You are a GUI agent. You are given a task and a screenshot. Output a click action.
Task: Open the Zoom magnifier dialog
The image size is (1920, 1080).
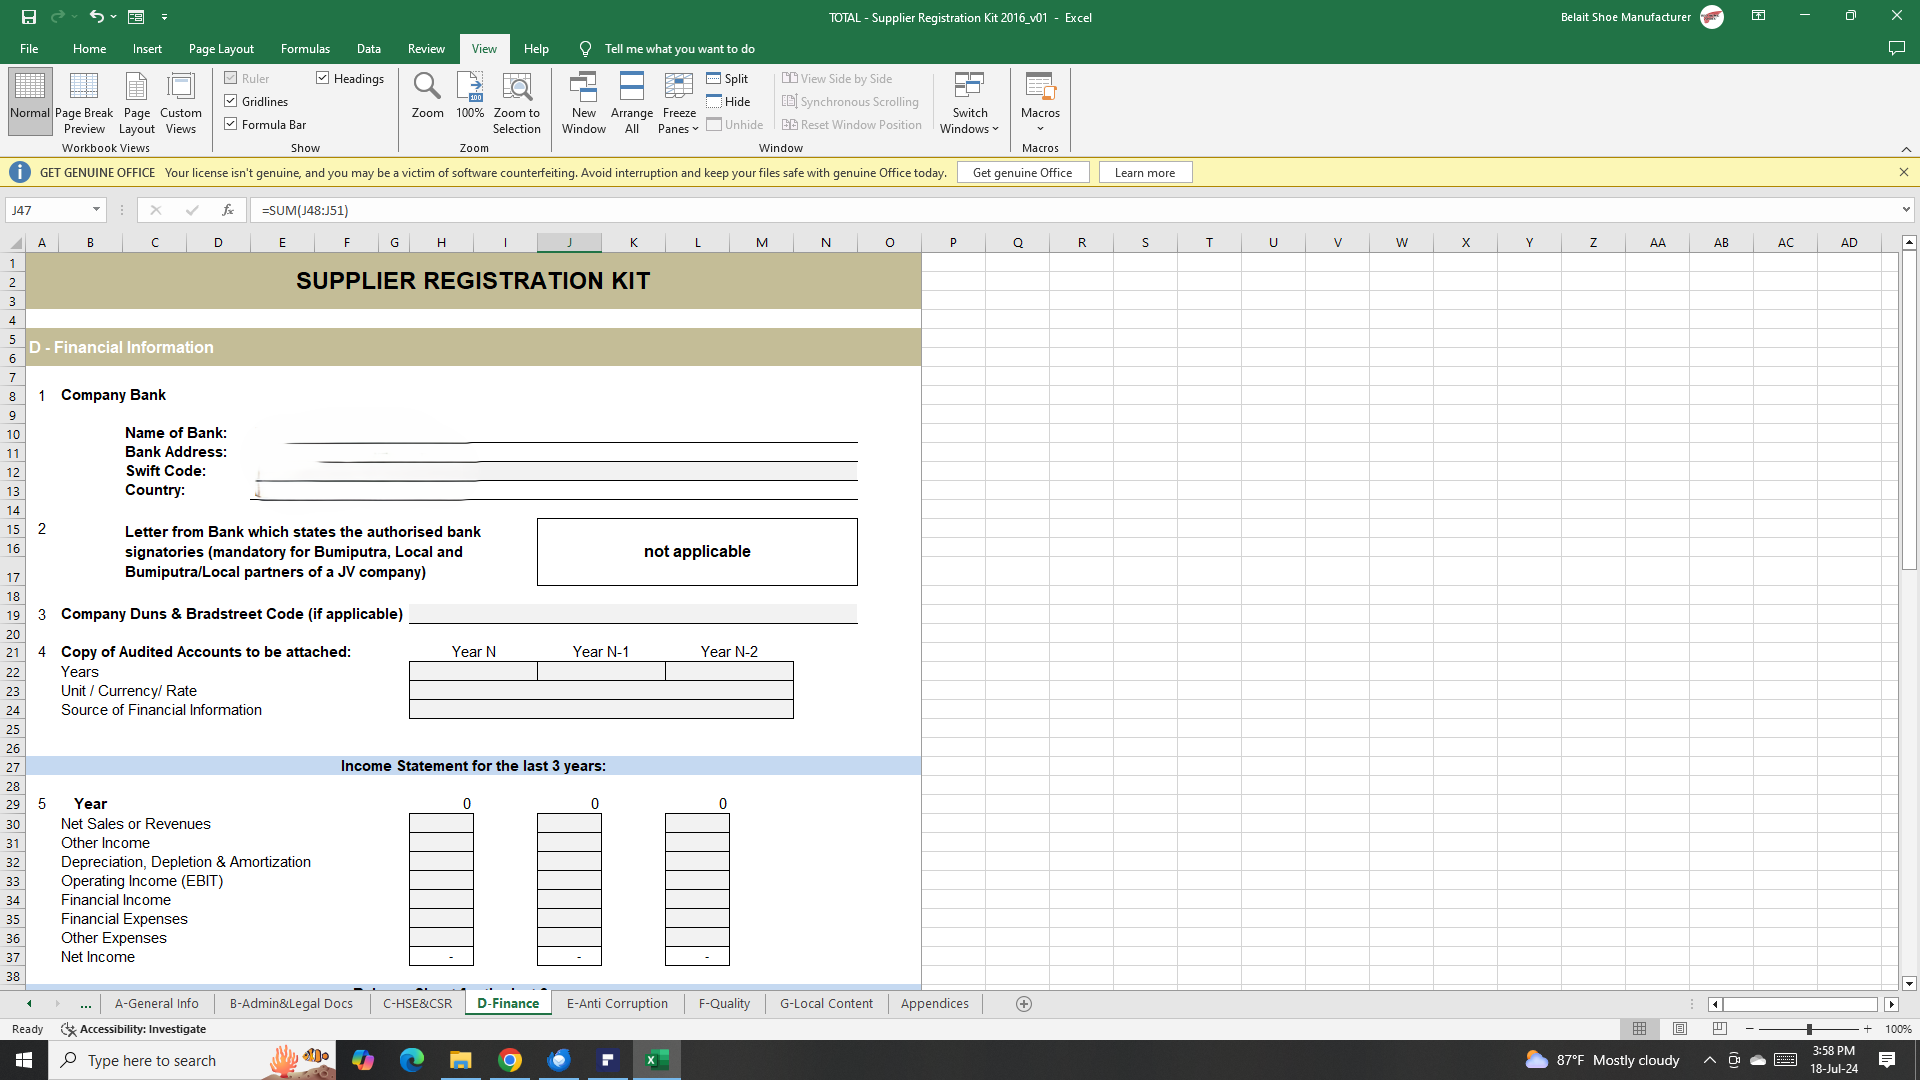427,88
